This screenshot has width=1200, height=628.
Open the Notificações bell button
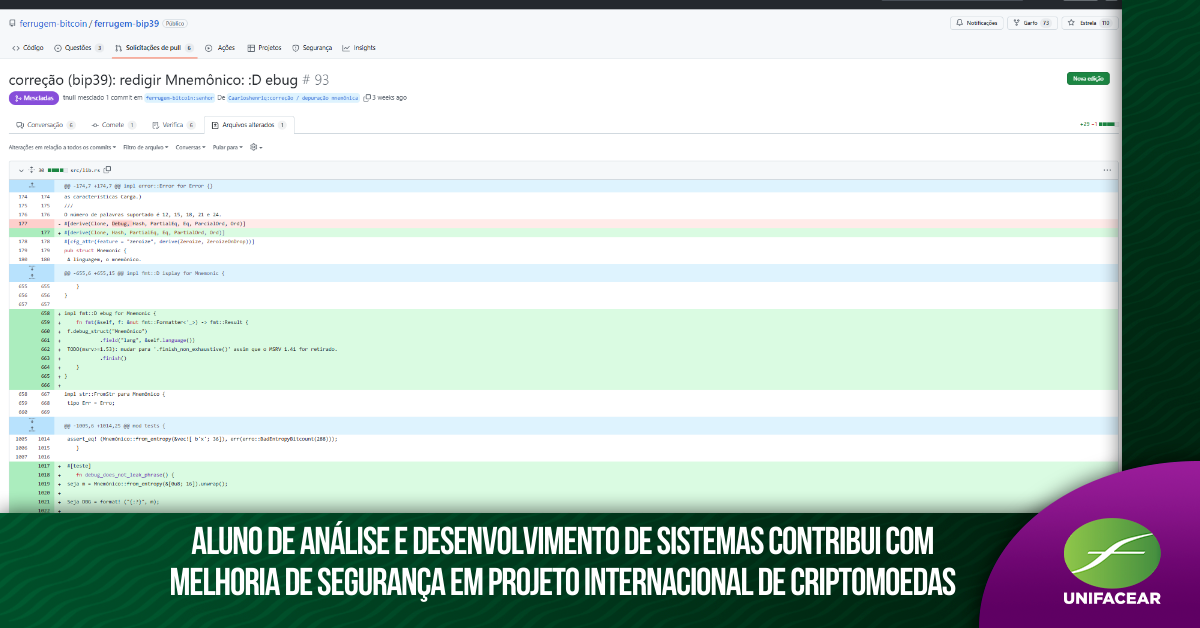tap(977, 23)
